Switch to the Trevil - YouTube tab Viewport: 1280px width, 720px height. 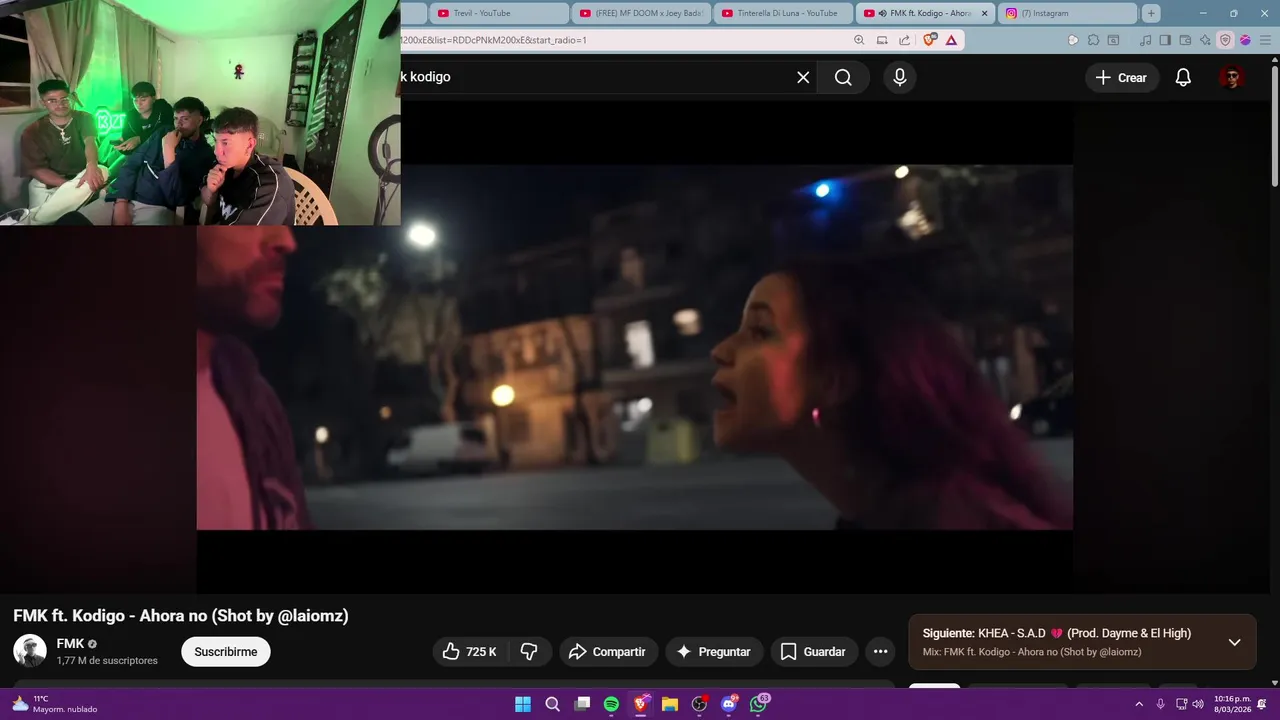point(500,13)
